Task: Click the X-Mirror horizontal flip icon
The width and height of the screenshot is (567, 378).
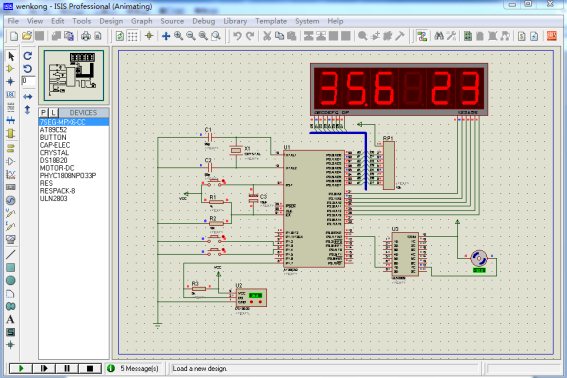Action: tap(27, 97)
